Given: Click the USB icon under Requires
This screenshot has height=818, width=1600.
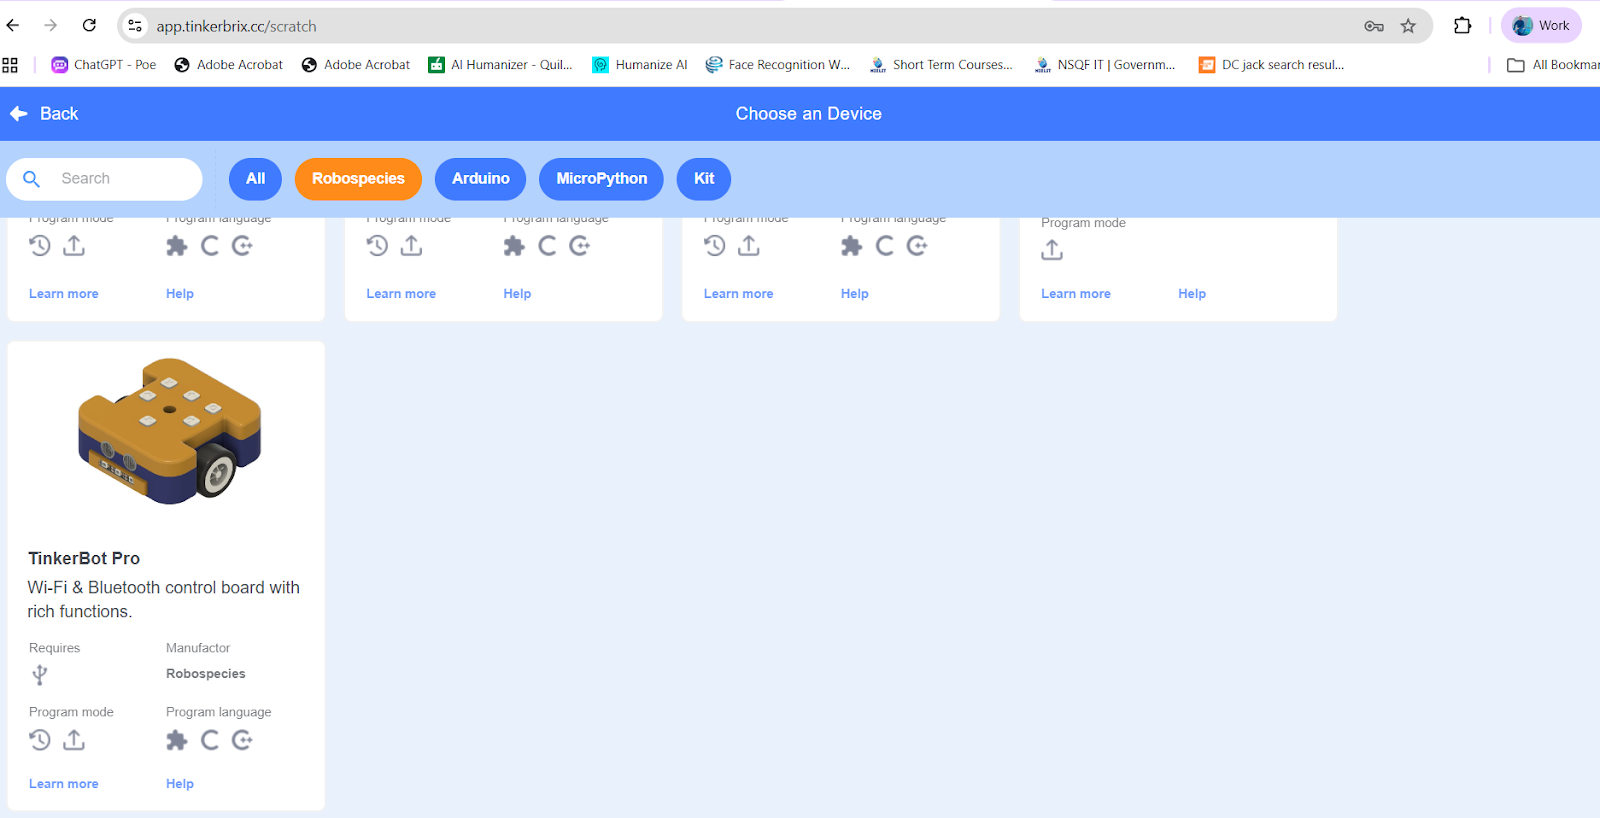Looking at the screenshot, I should (x=40, y=675).
